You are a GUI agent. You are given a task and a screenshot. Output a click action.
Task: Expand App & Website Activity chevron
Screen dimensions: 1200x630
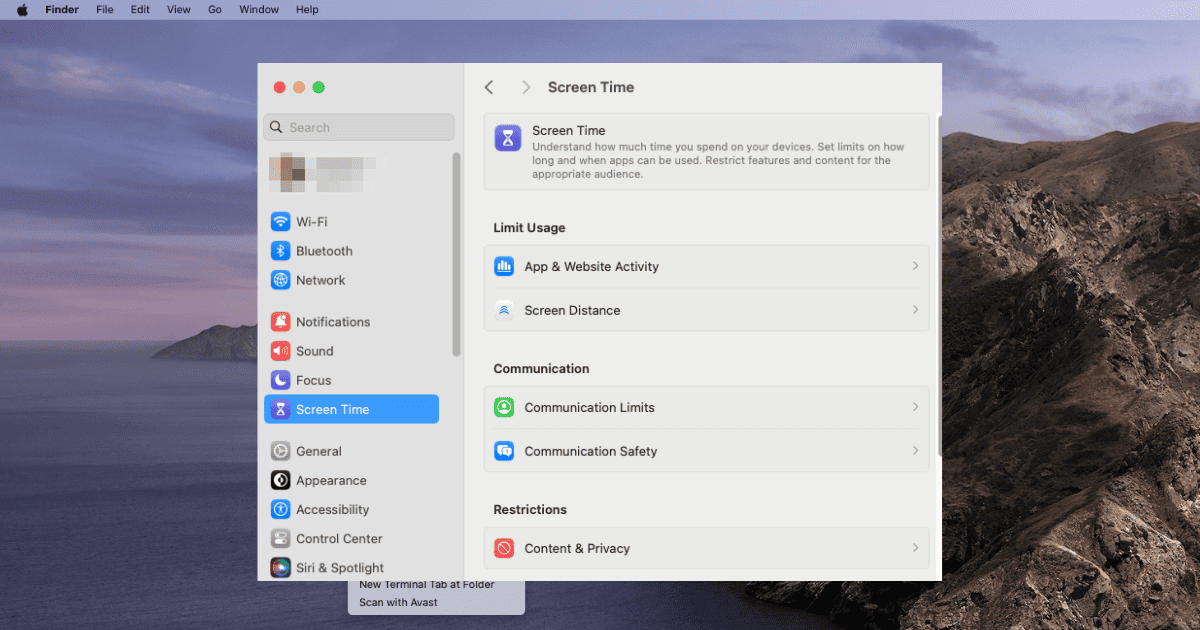[x=914, y=266]
